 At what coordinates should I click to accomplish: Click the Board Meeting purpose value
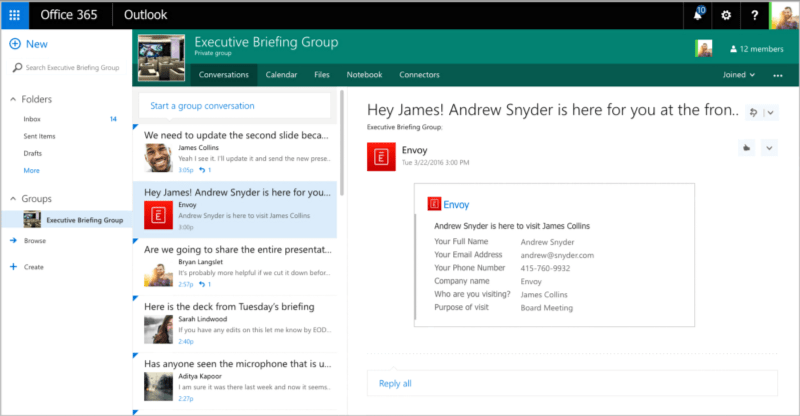pos(546,308)
